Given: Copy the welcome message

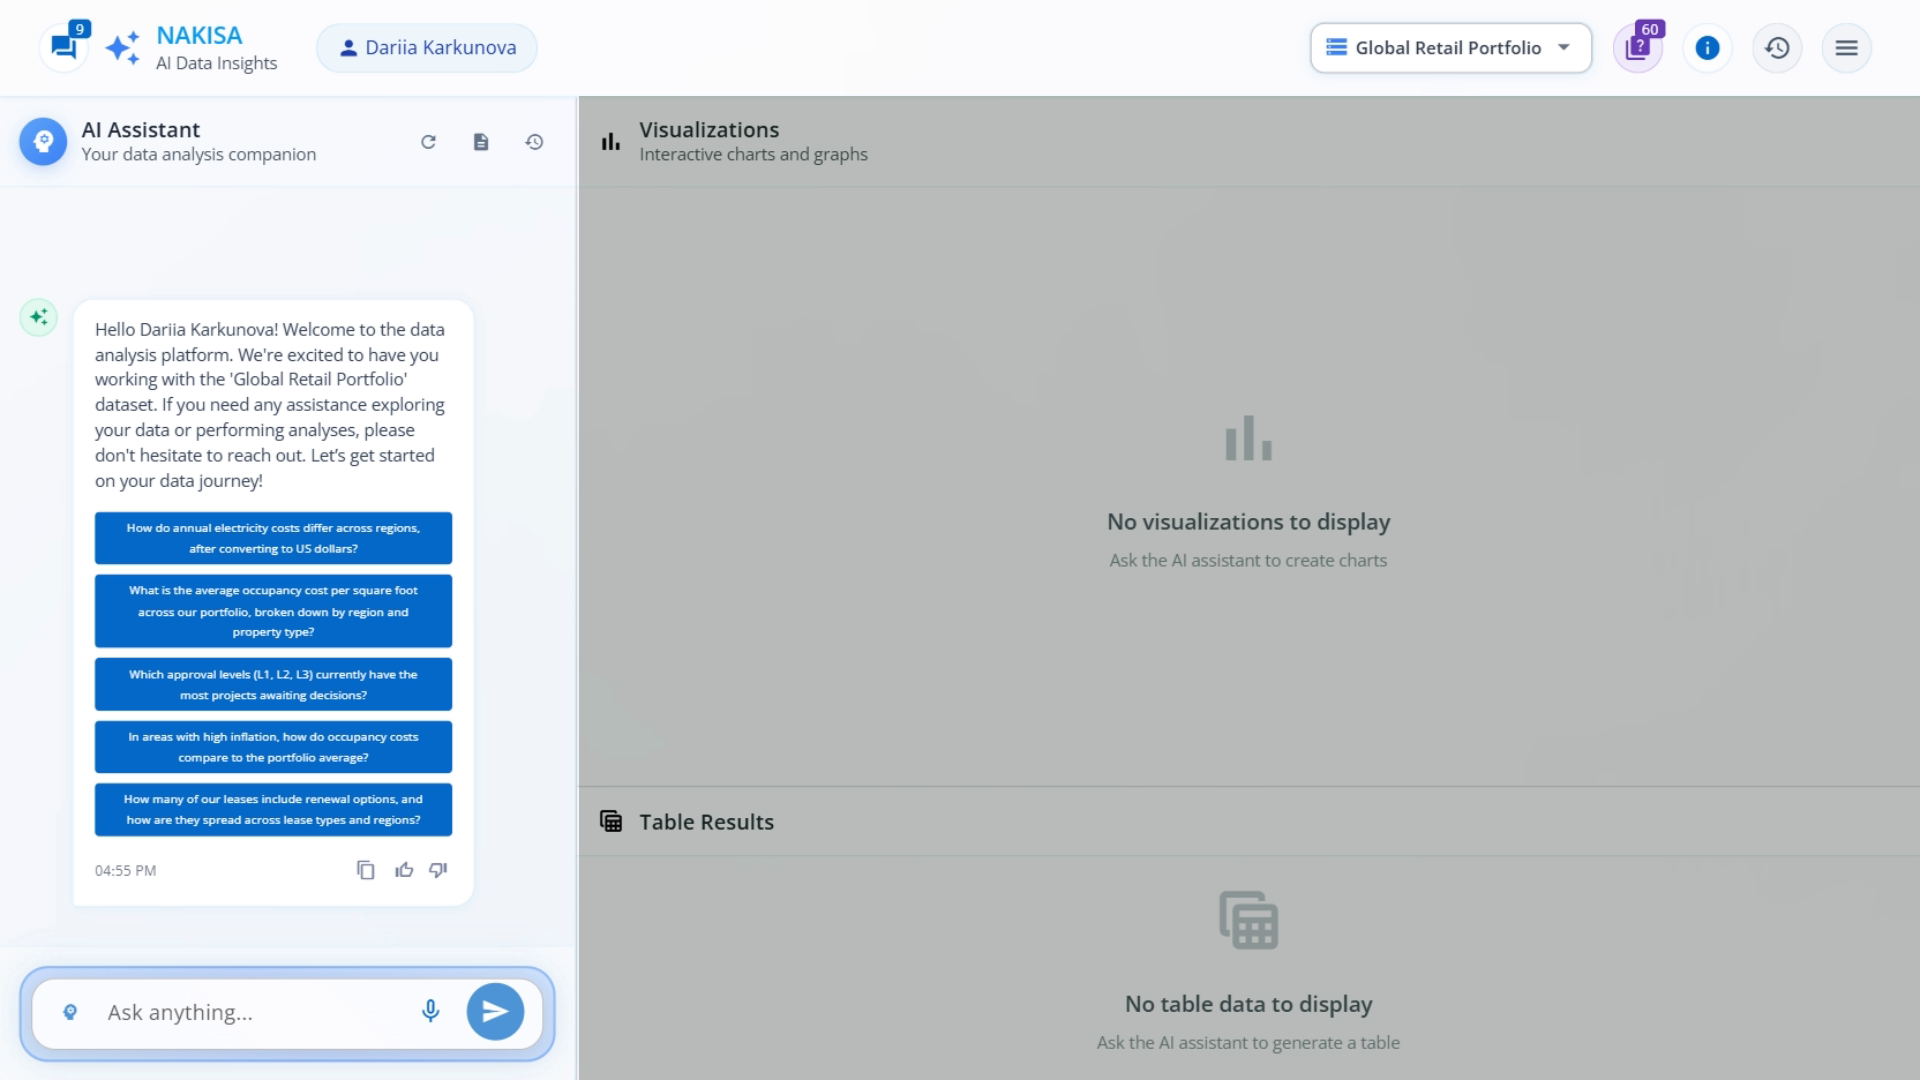Looking at the screenshot, I should pyautogui.click(x=366, y=870).
